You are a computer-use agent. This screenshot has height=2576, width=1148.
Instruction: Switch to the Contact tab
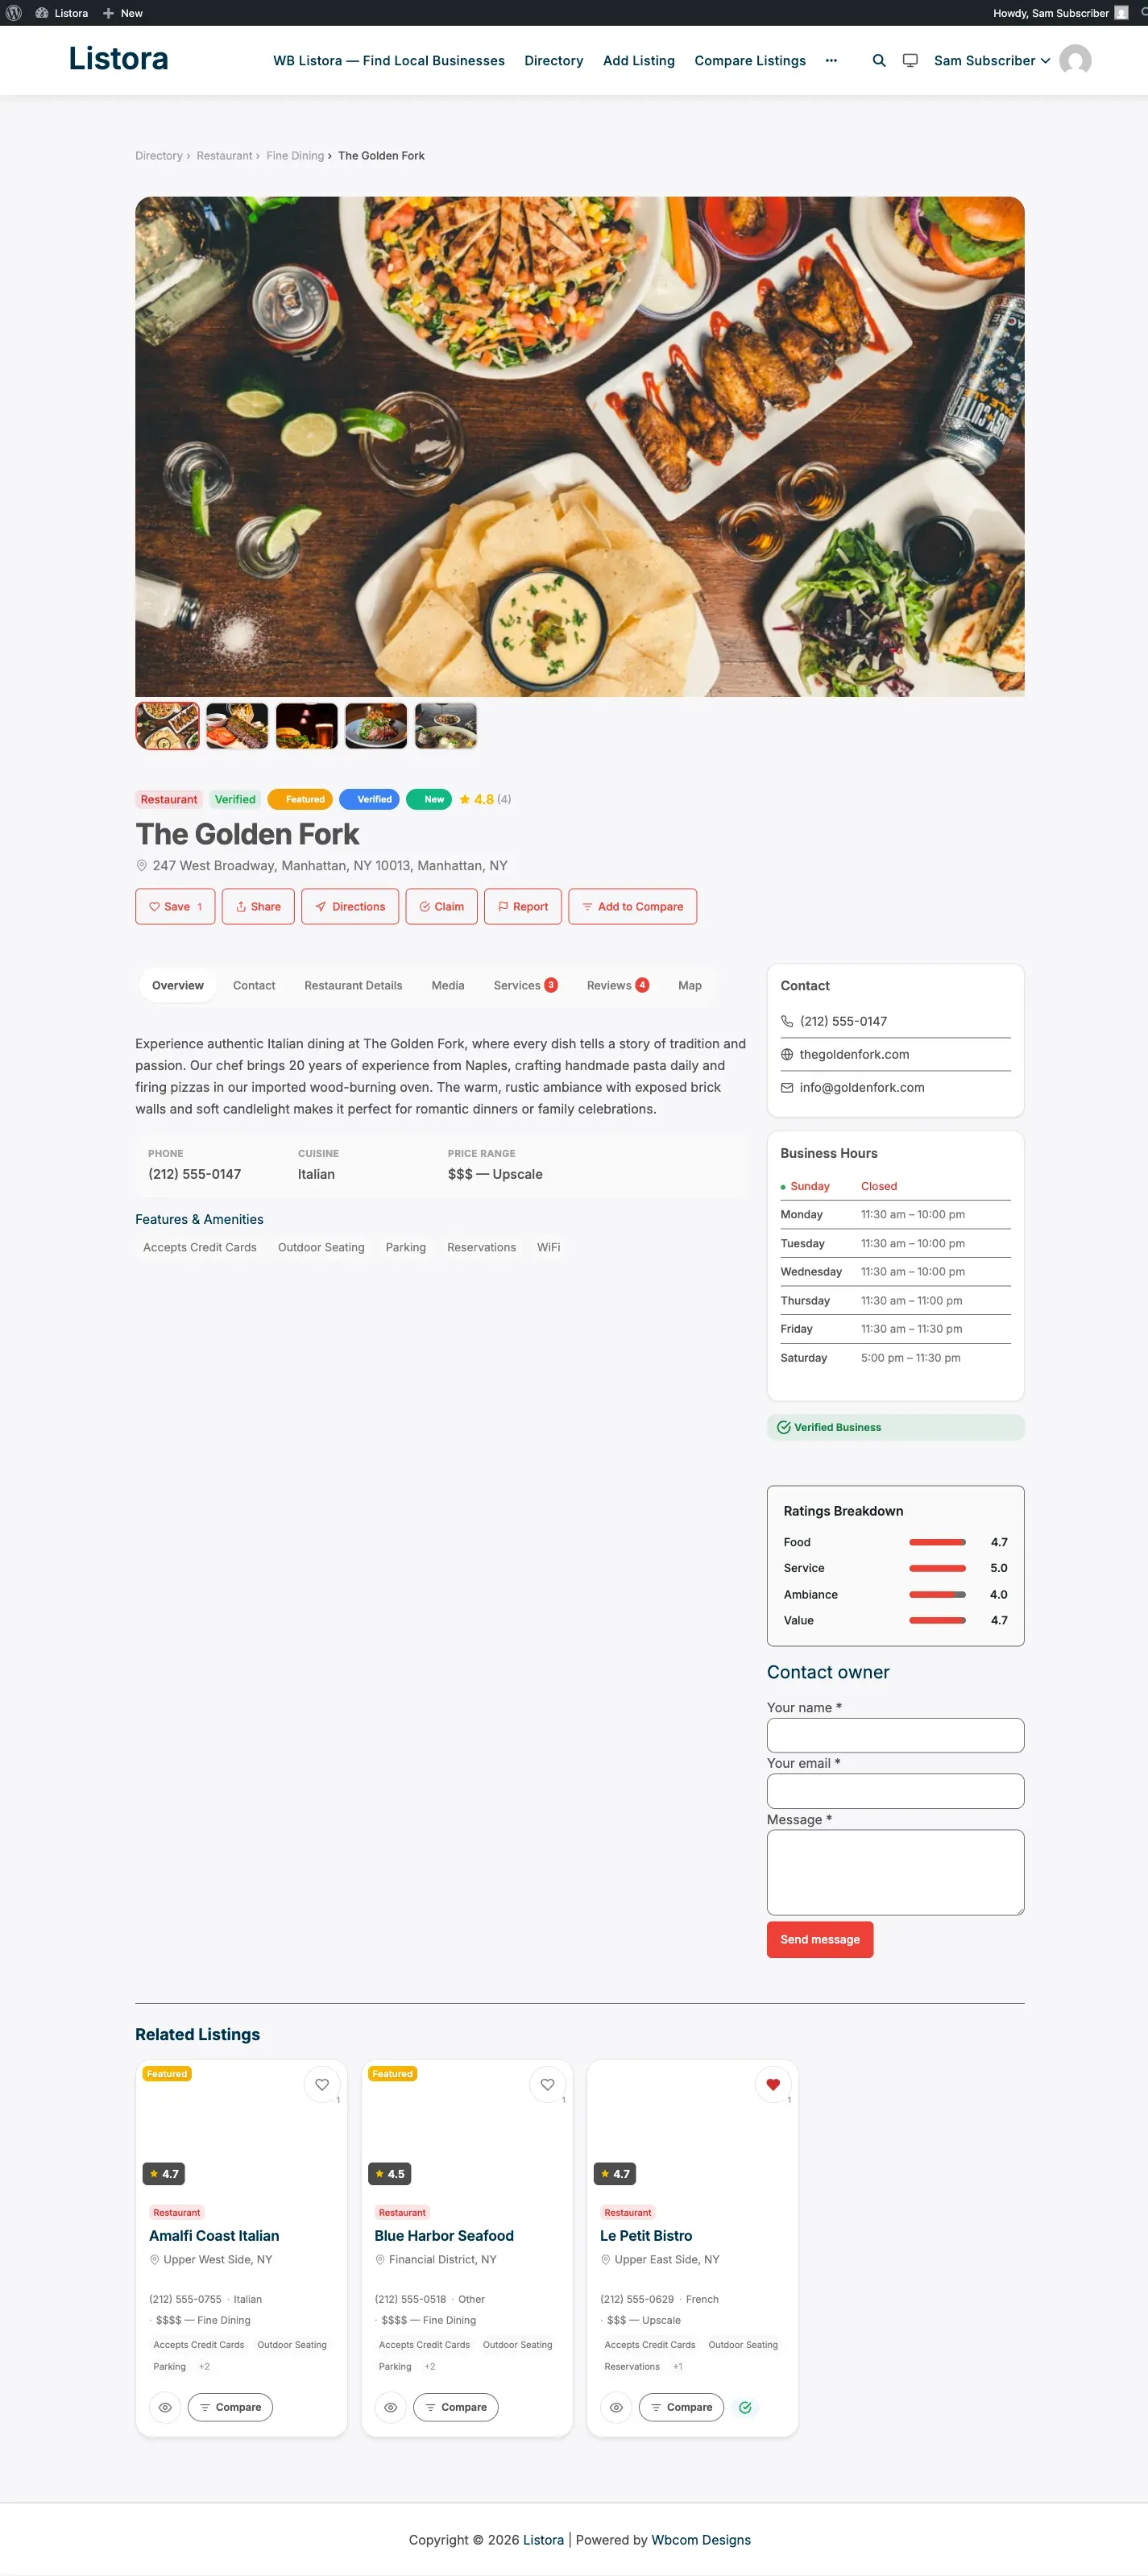254,986
